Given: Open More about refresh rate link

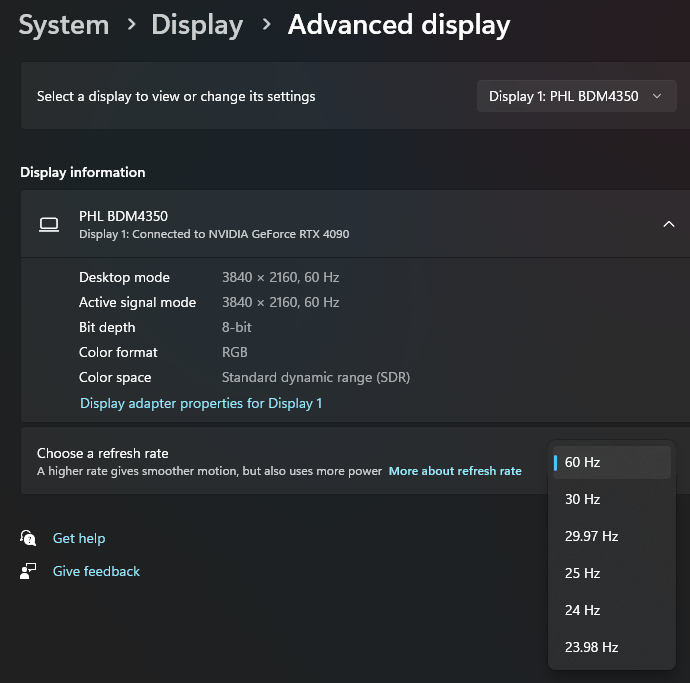Looking at the screenshot, I should 455,471.
